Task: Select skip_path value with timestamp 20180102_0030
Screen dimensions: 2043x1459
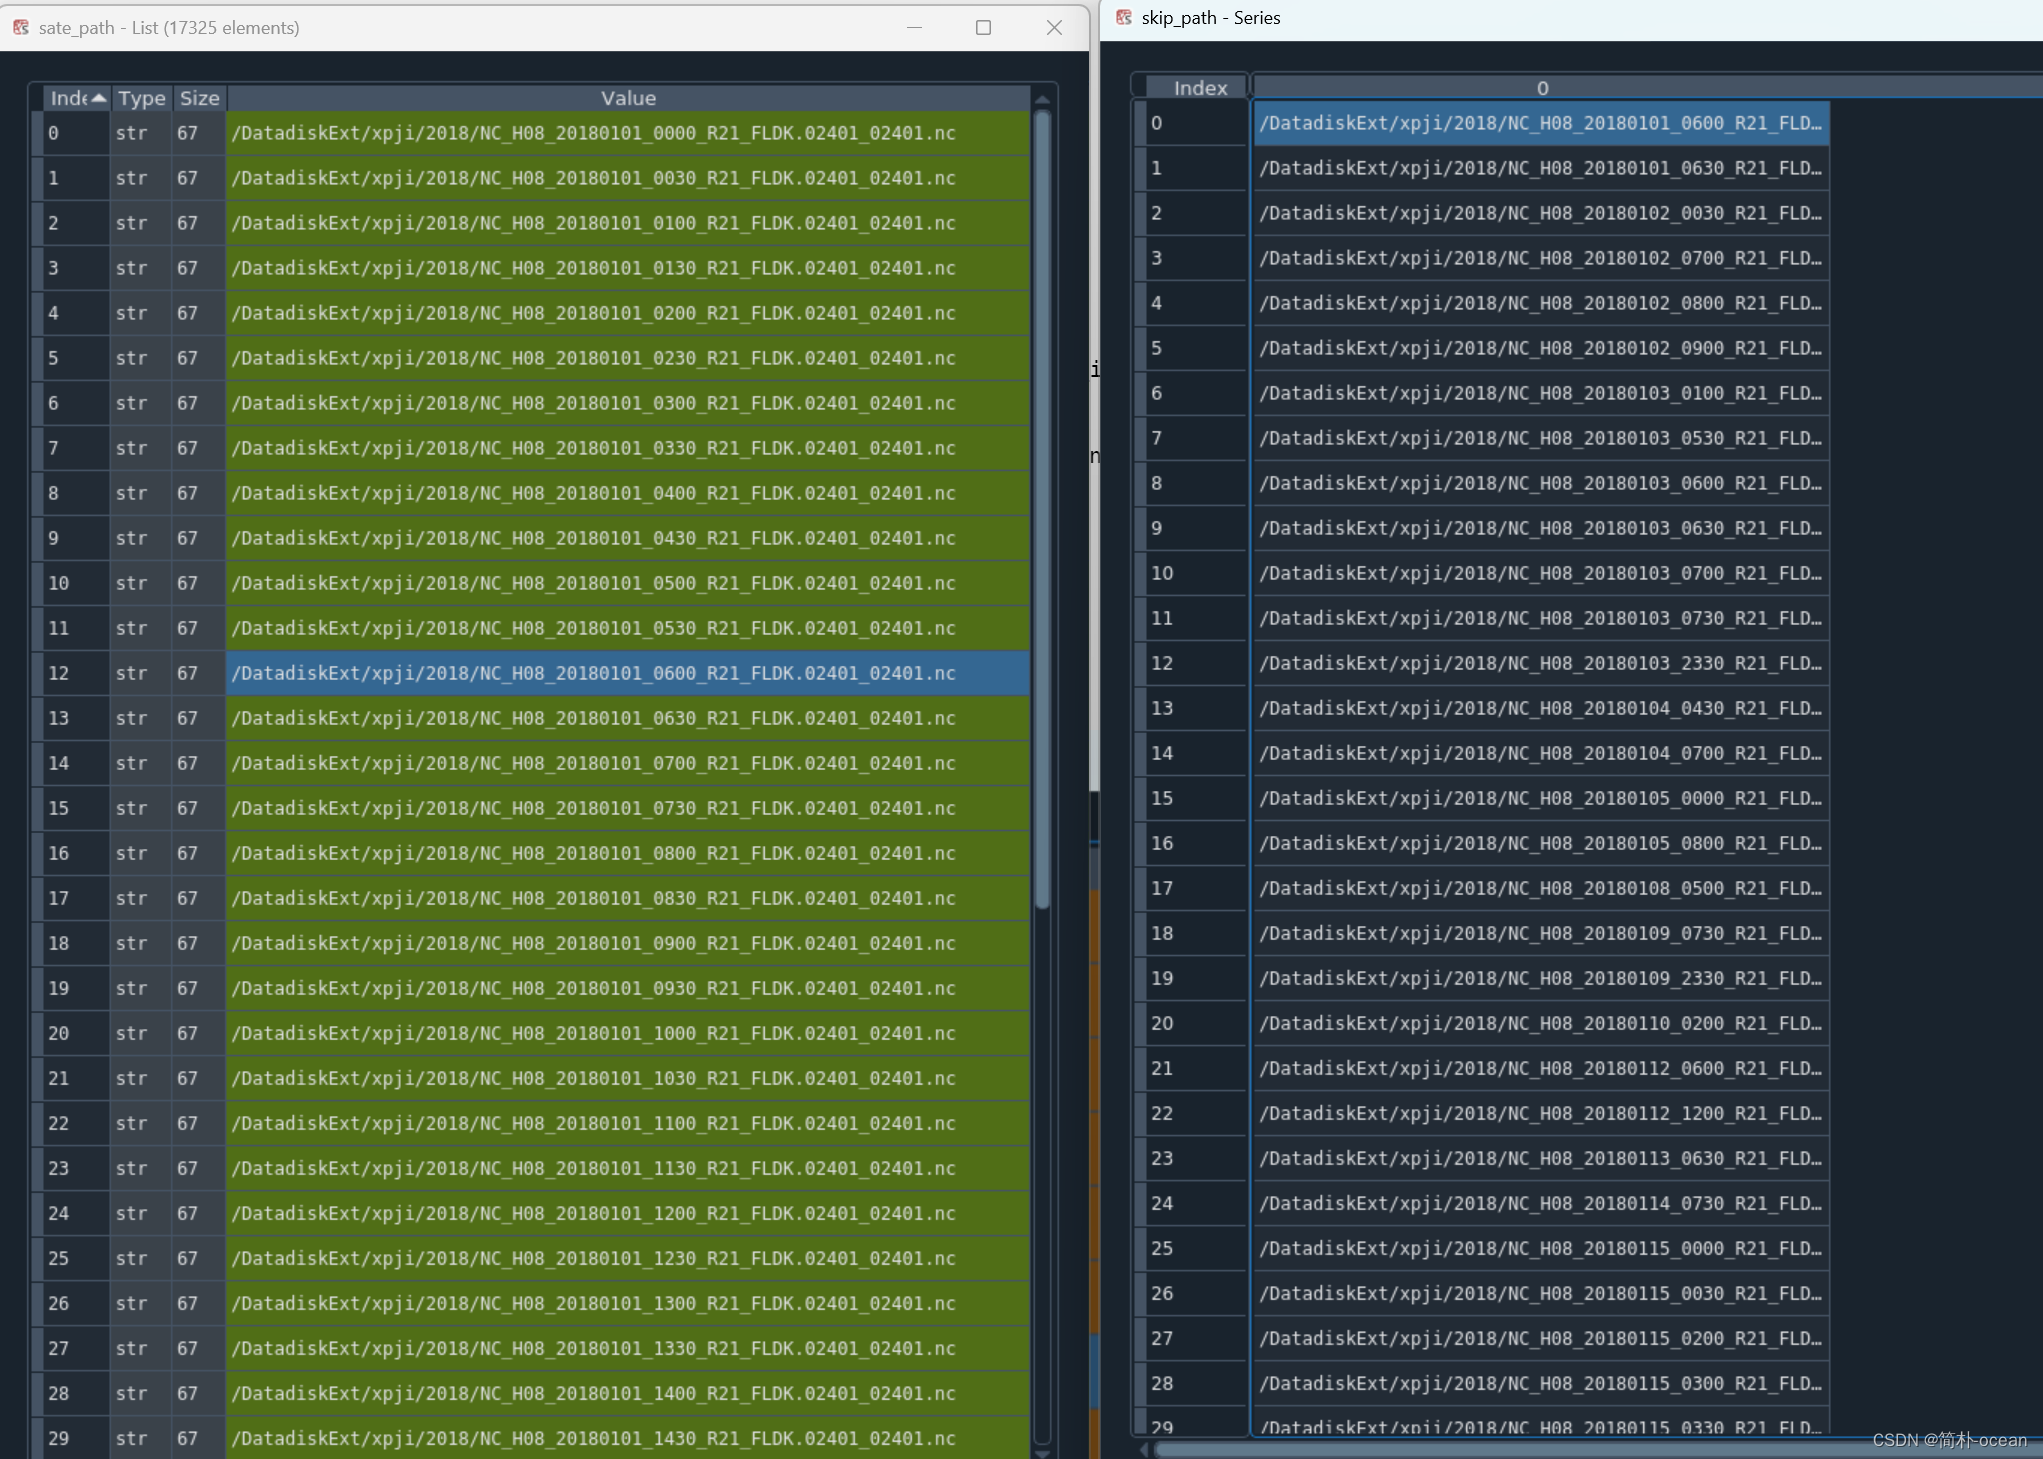Action: pos(1541,213)
